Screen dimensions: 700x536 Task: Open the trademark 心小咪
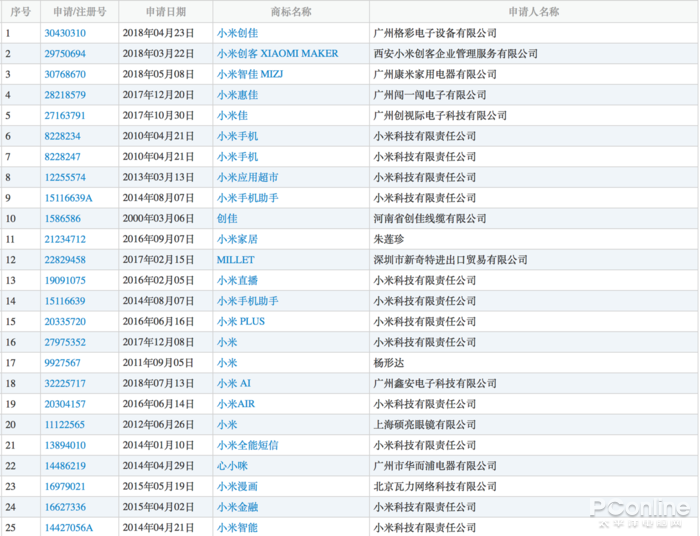(x=232, y=466)
